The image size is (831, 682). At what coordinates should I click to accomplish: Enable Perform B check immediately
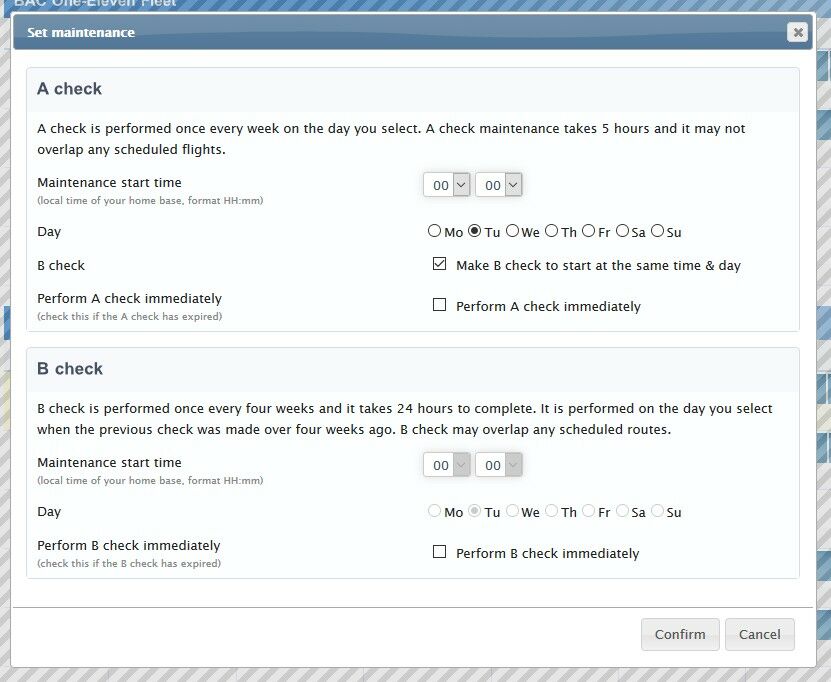pyautogui.click(x=439, y=552)
